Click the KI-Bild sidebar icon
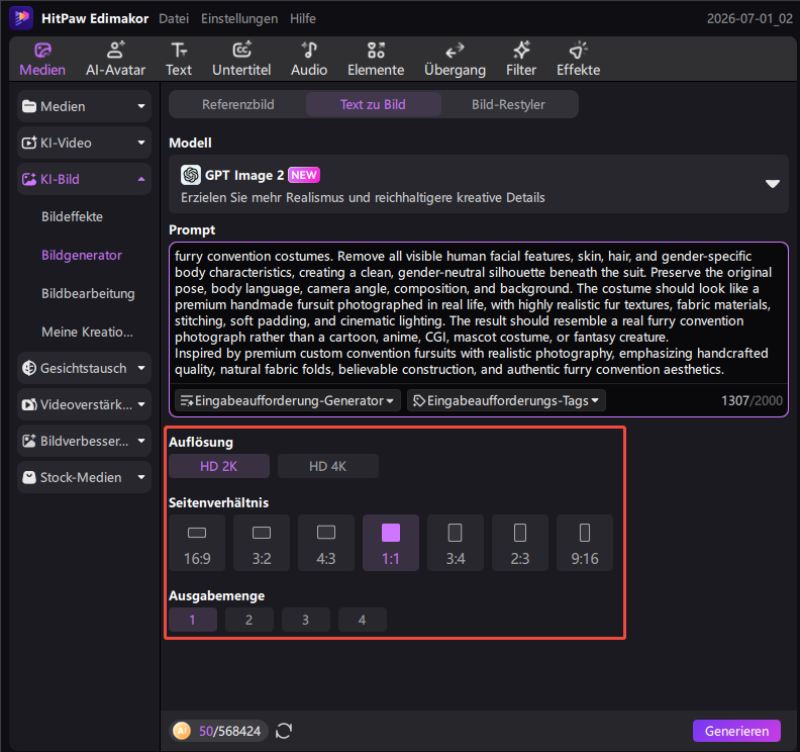Screen dimensions: 800x752 (x=29, y=179)
